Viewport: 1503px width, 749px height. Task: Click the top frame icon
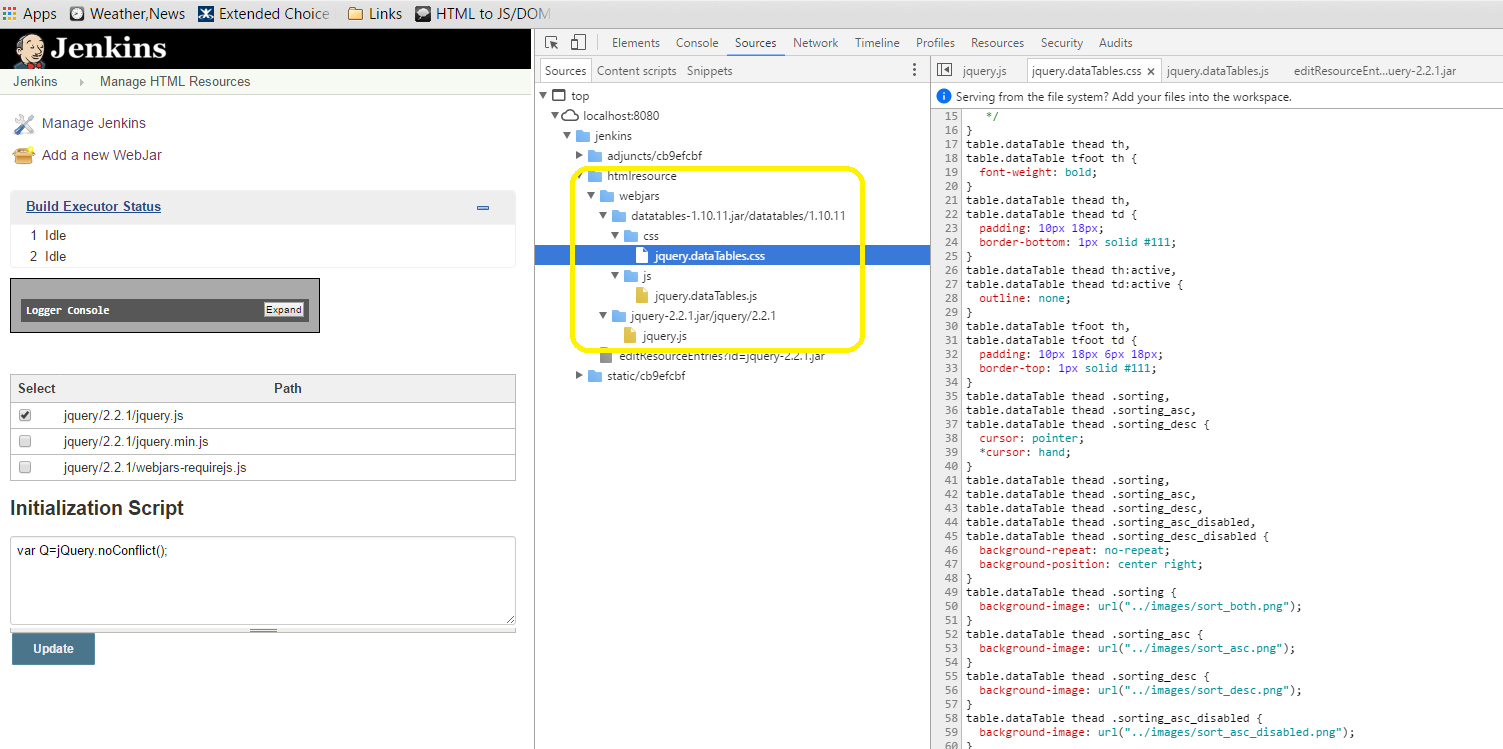[x=559, y=96]
